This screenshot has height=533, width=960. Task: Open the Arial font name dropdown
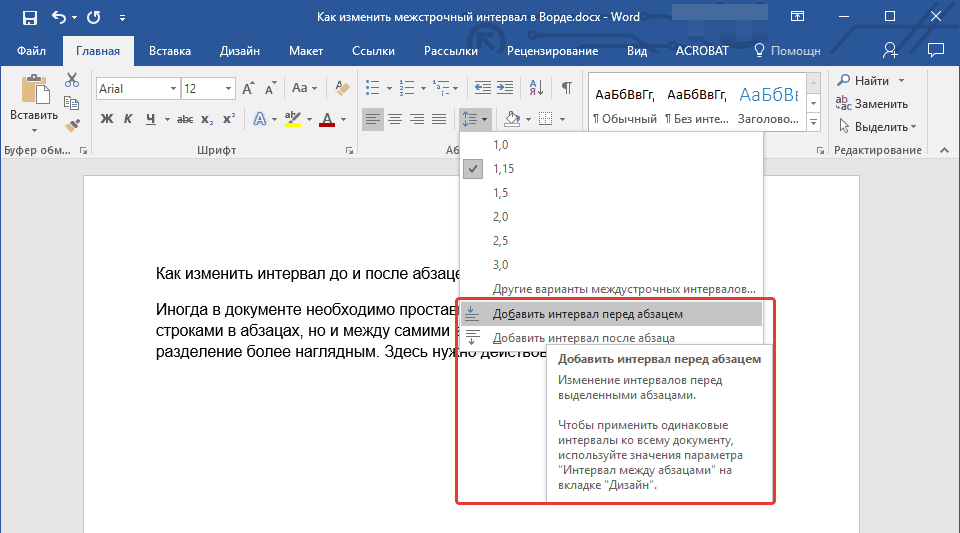(x=174, y=89)
